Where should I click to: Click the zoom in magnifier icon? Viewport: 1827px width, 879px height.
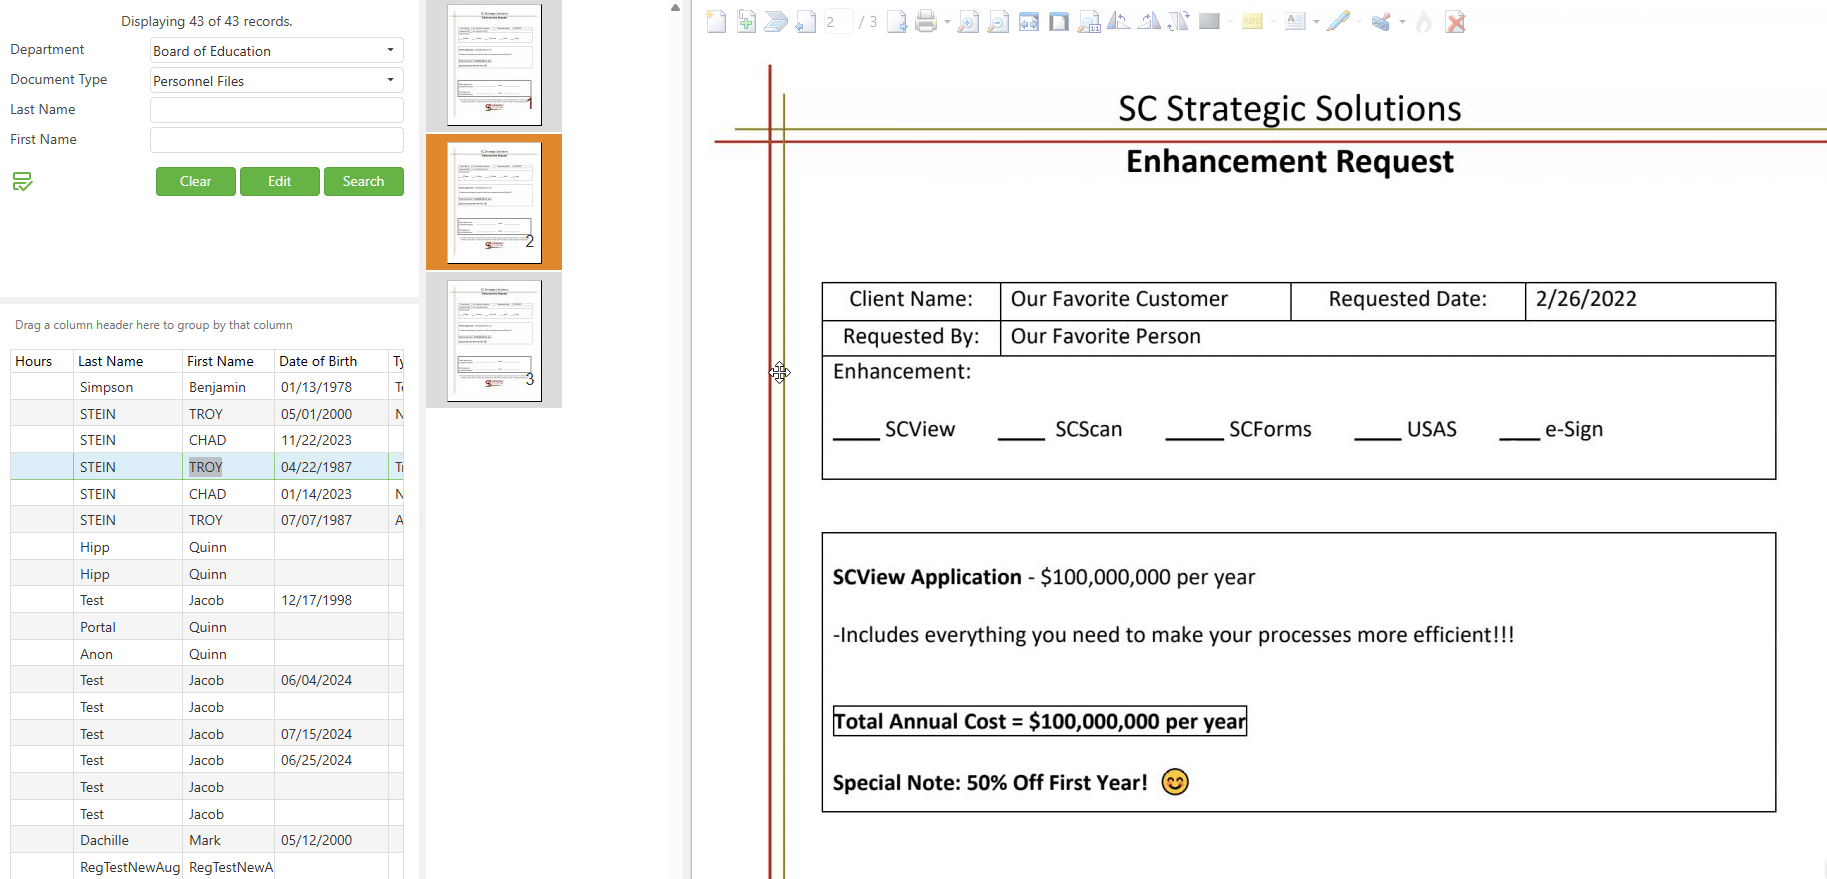[968, 21]
